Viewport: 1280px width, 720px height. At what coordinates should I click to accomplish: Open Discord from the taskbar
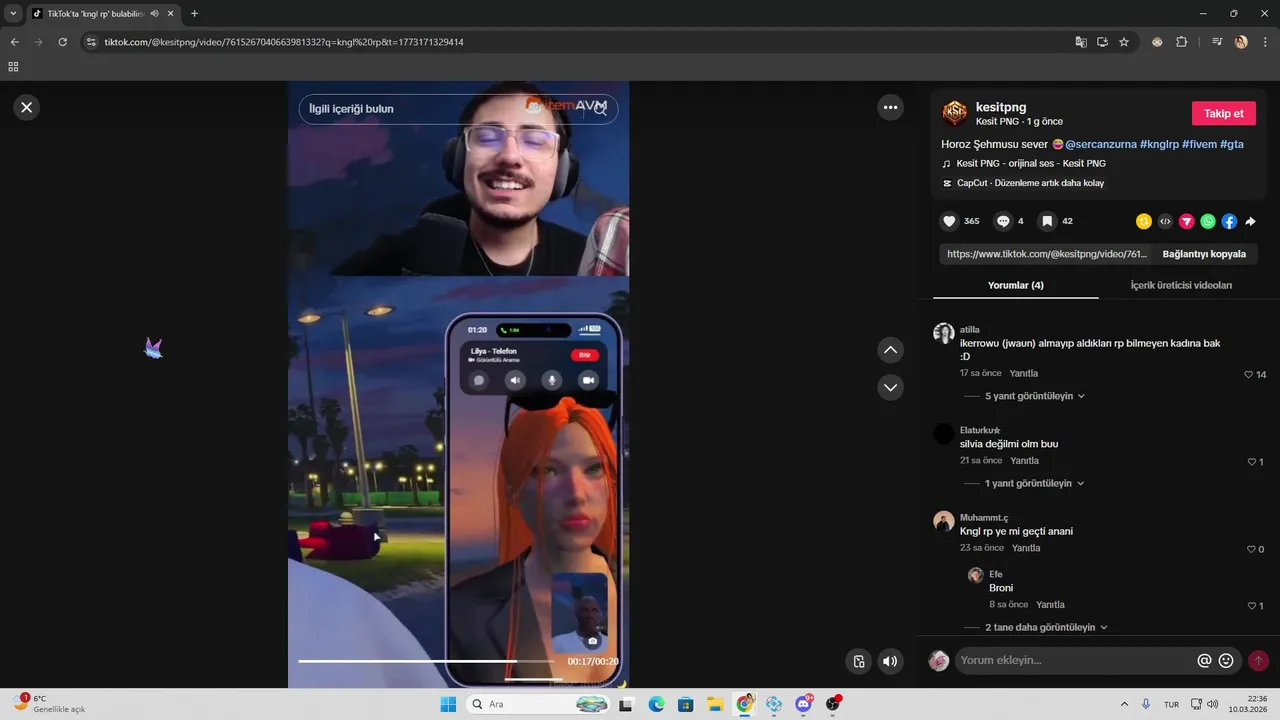pos(803,704)
